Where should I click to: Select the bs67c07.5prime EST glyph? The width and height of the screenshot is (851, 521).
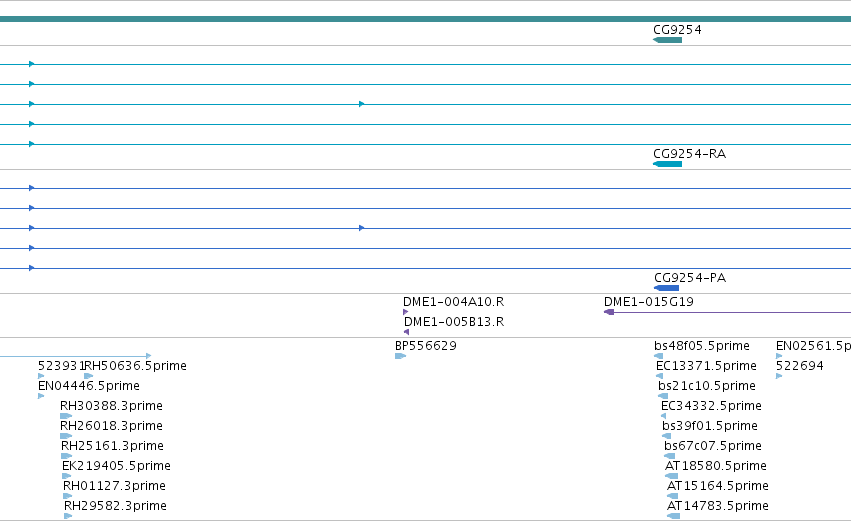670,456
